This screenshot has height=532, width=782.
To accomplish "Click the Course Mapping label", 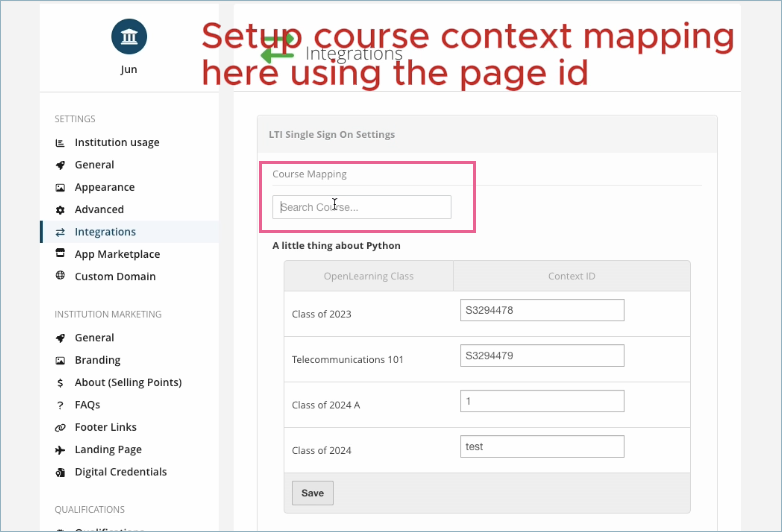I will (x=309, y=174).
